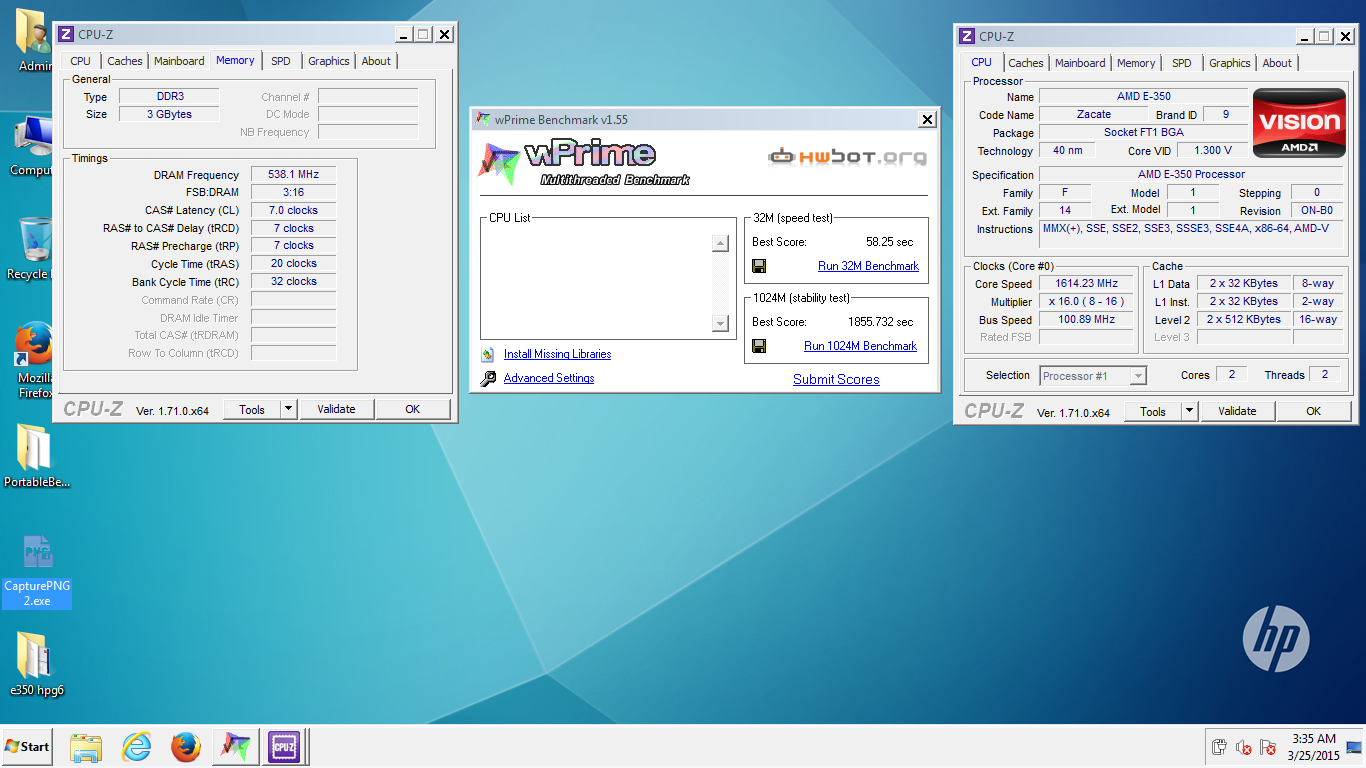Click the DRAM Frequency value 538.1 MHz

tap(293, 174)
